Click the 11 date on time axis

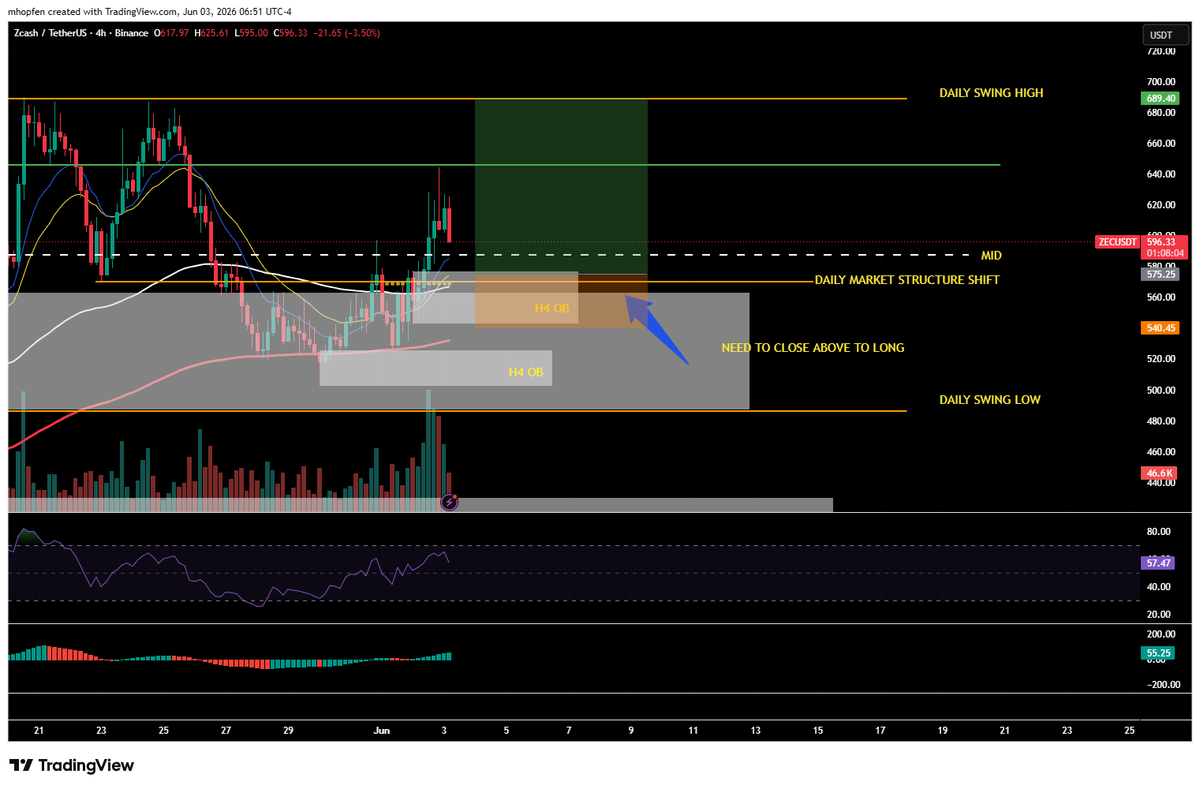(693, 732)
